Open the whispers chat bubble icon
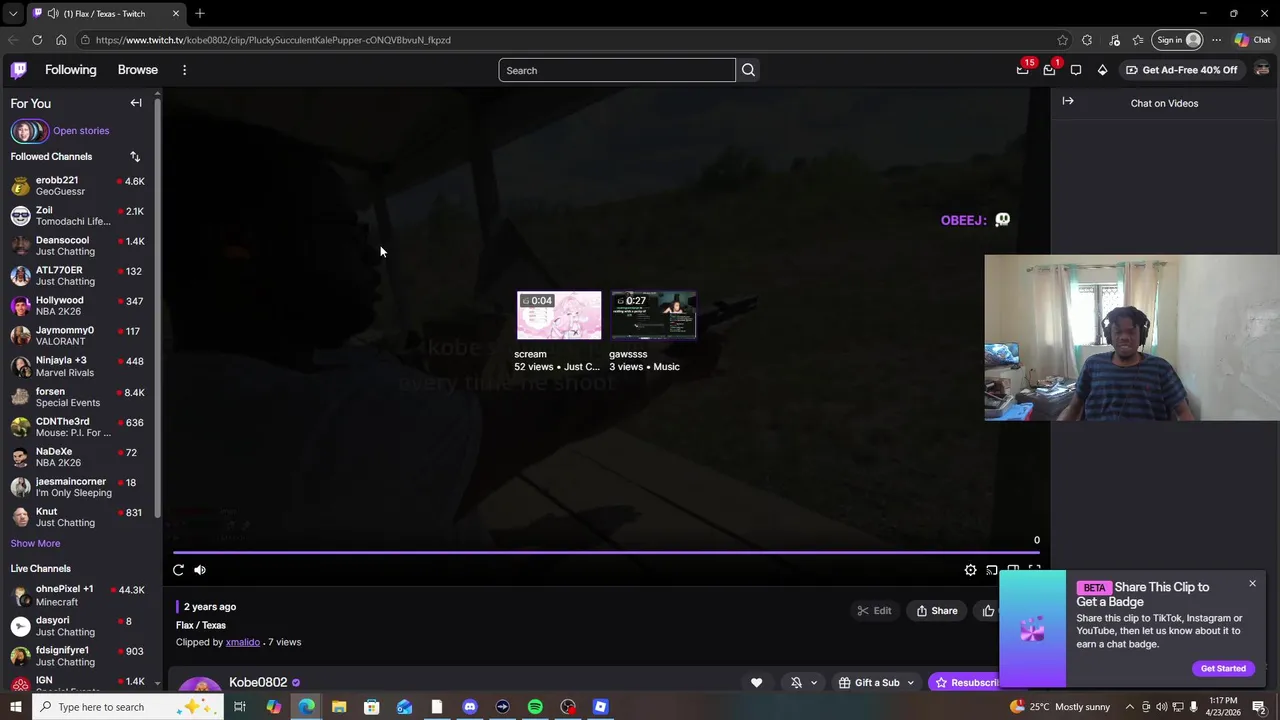The image size is (1280, 720). click(x=1076, y=70)
